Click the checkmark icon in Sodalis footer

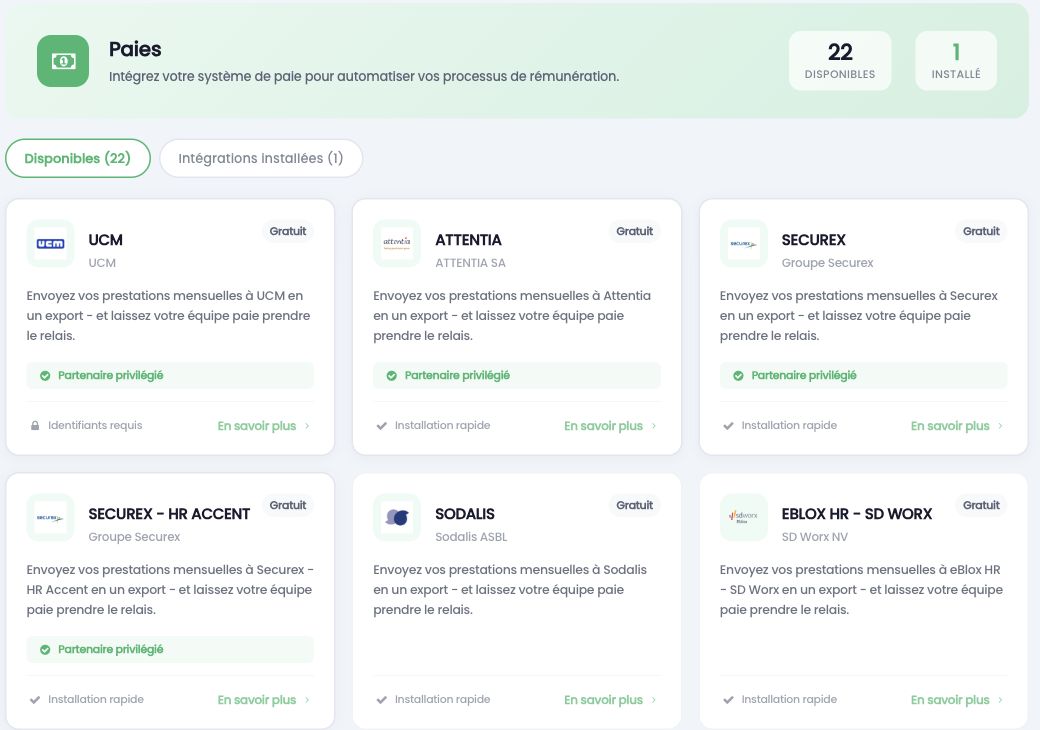coord(381,700)
